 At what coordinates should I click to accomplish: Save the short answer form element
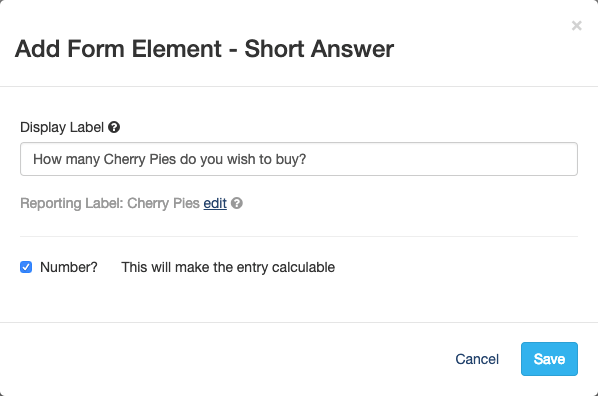click(x=549, y=359)
